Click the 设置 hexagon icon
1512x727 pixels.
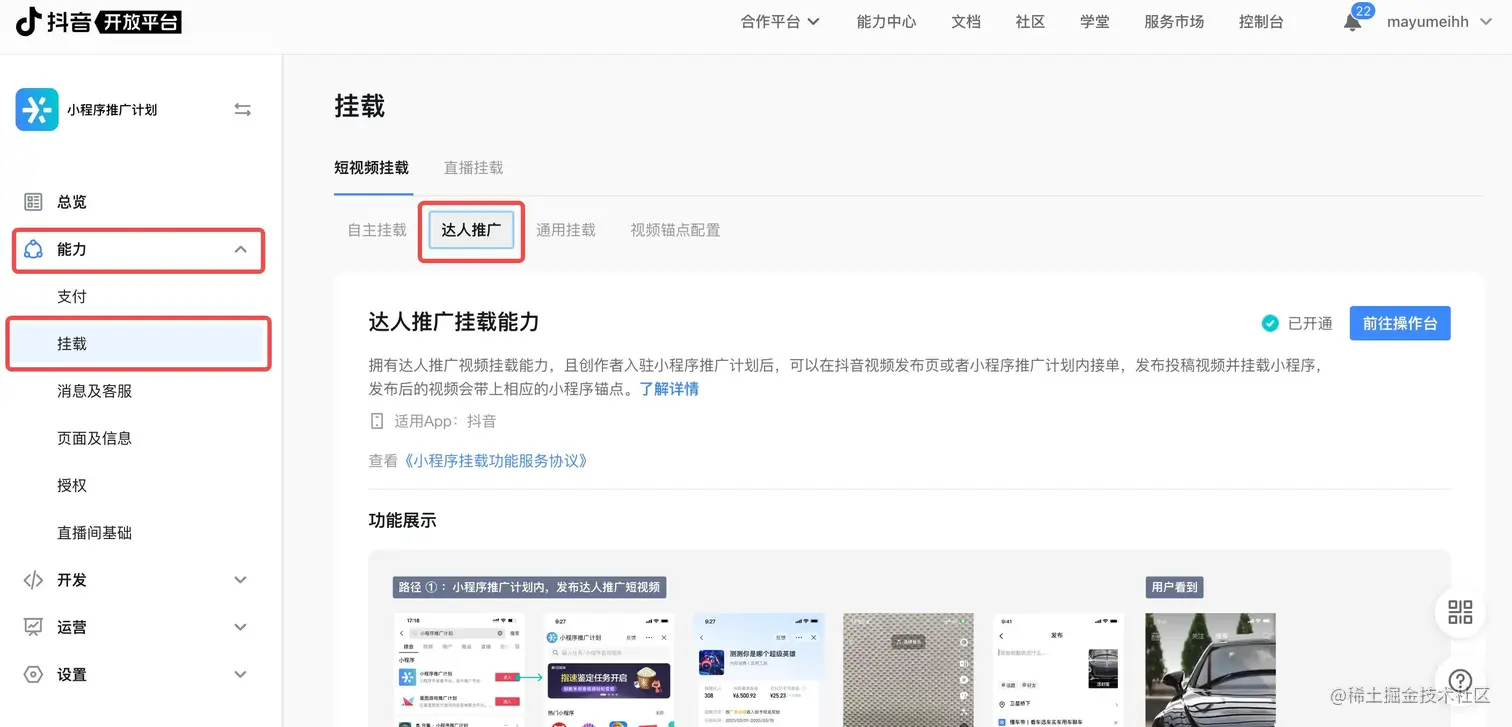33,674
